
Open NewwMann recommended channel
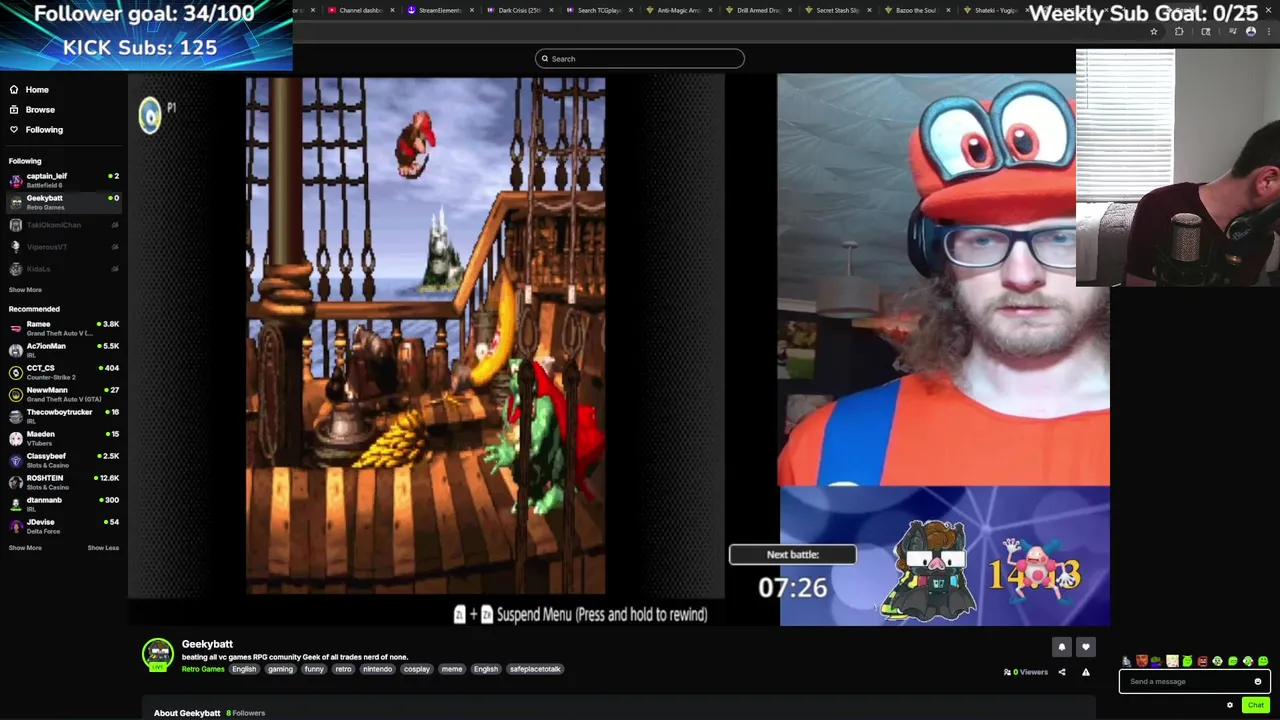point(64,394)
